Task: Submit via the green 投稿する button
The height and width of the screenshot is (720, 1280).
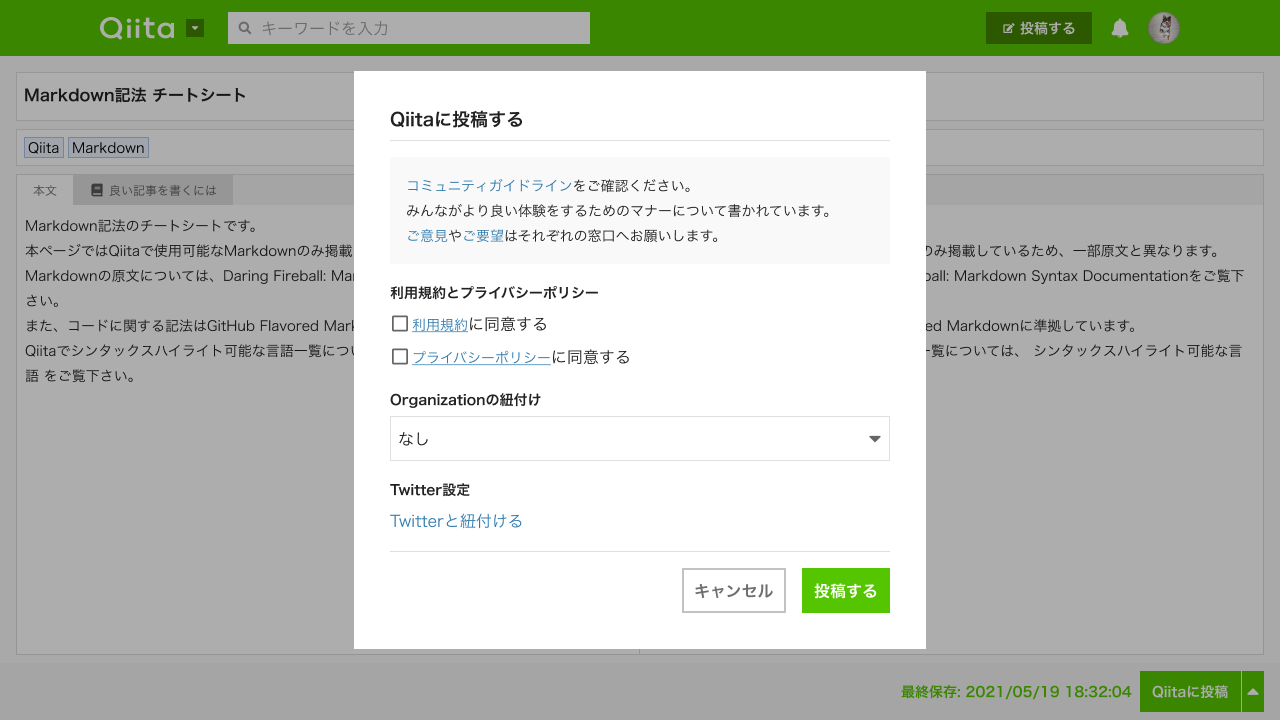Action: coord(845,590)
